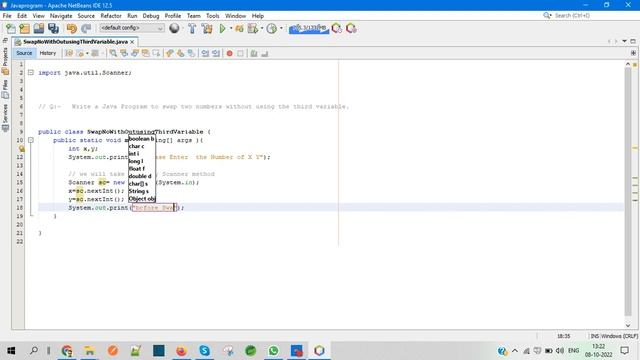Click the Redo arrow icon
Screen dimensions: 640x360
pyautogui.click(x=86, y=28)
